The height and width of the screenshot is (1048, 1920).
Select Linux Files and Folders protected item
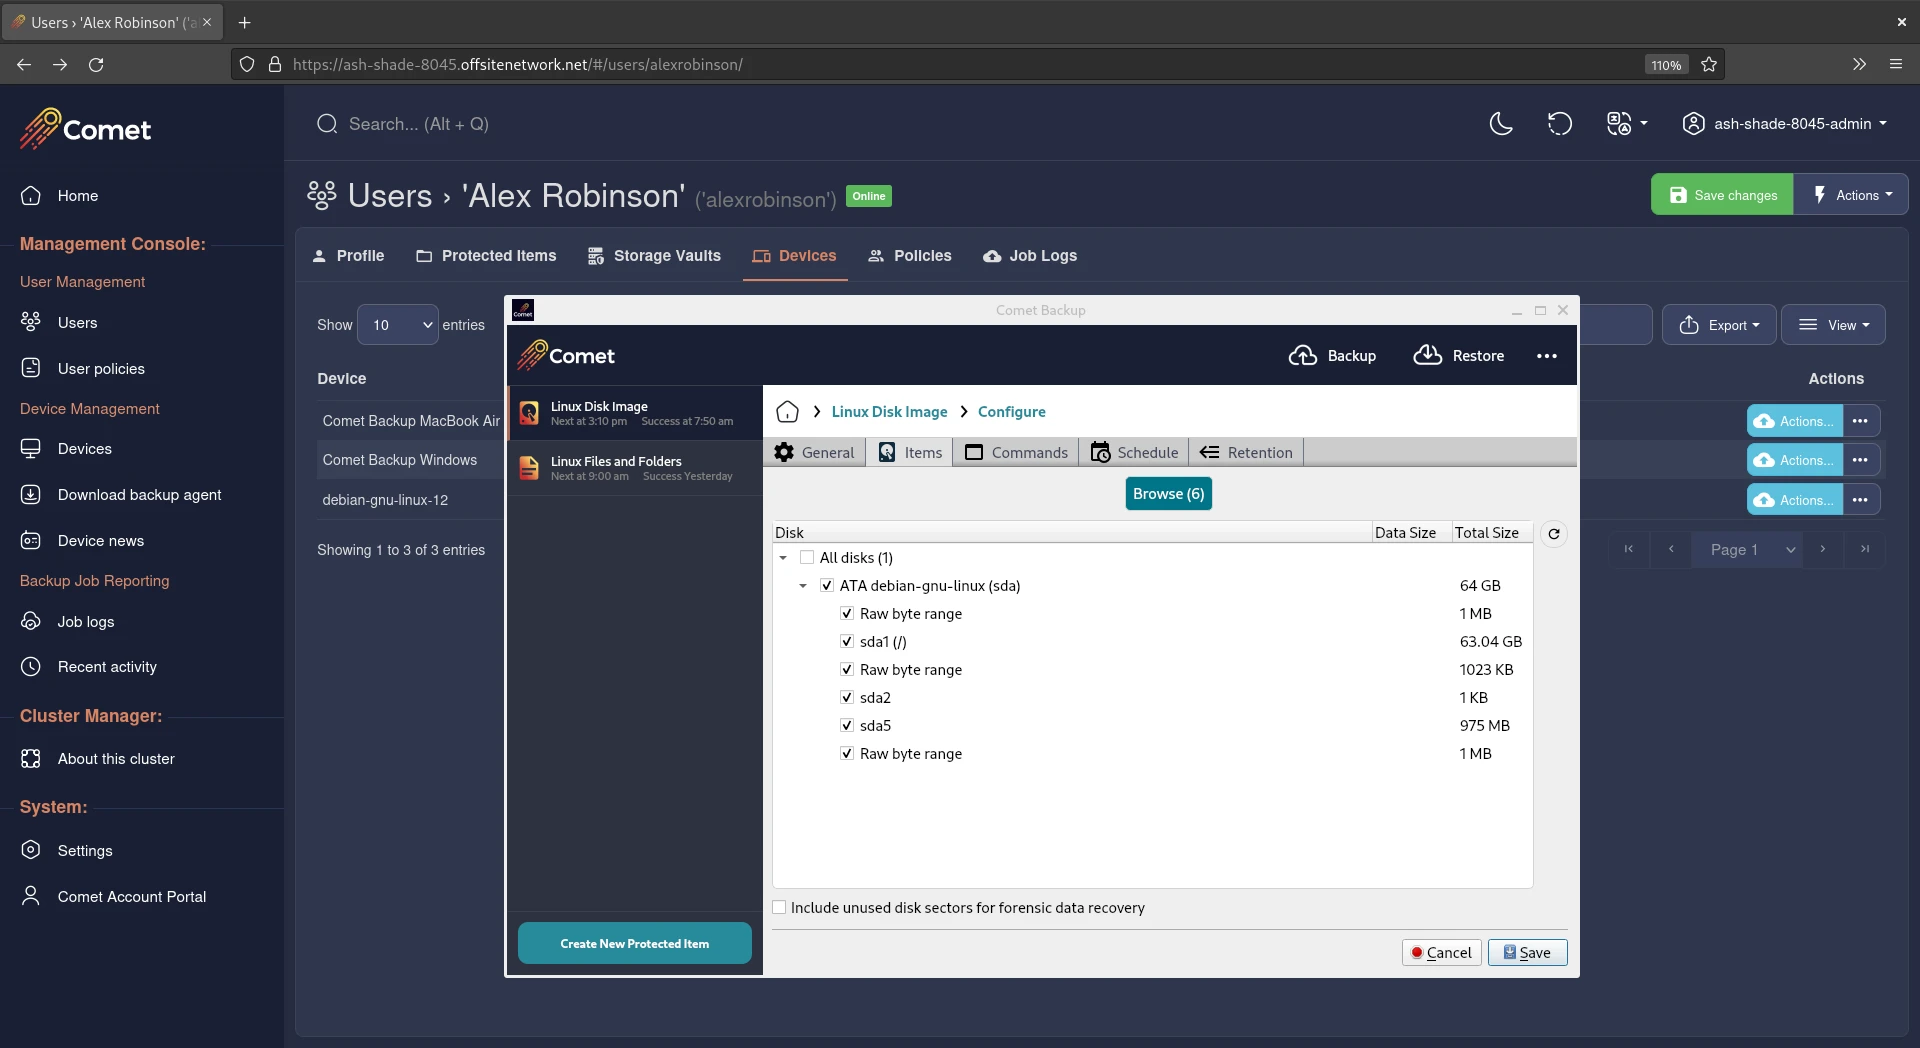point(635,468)
